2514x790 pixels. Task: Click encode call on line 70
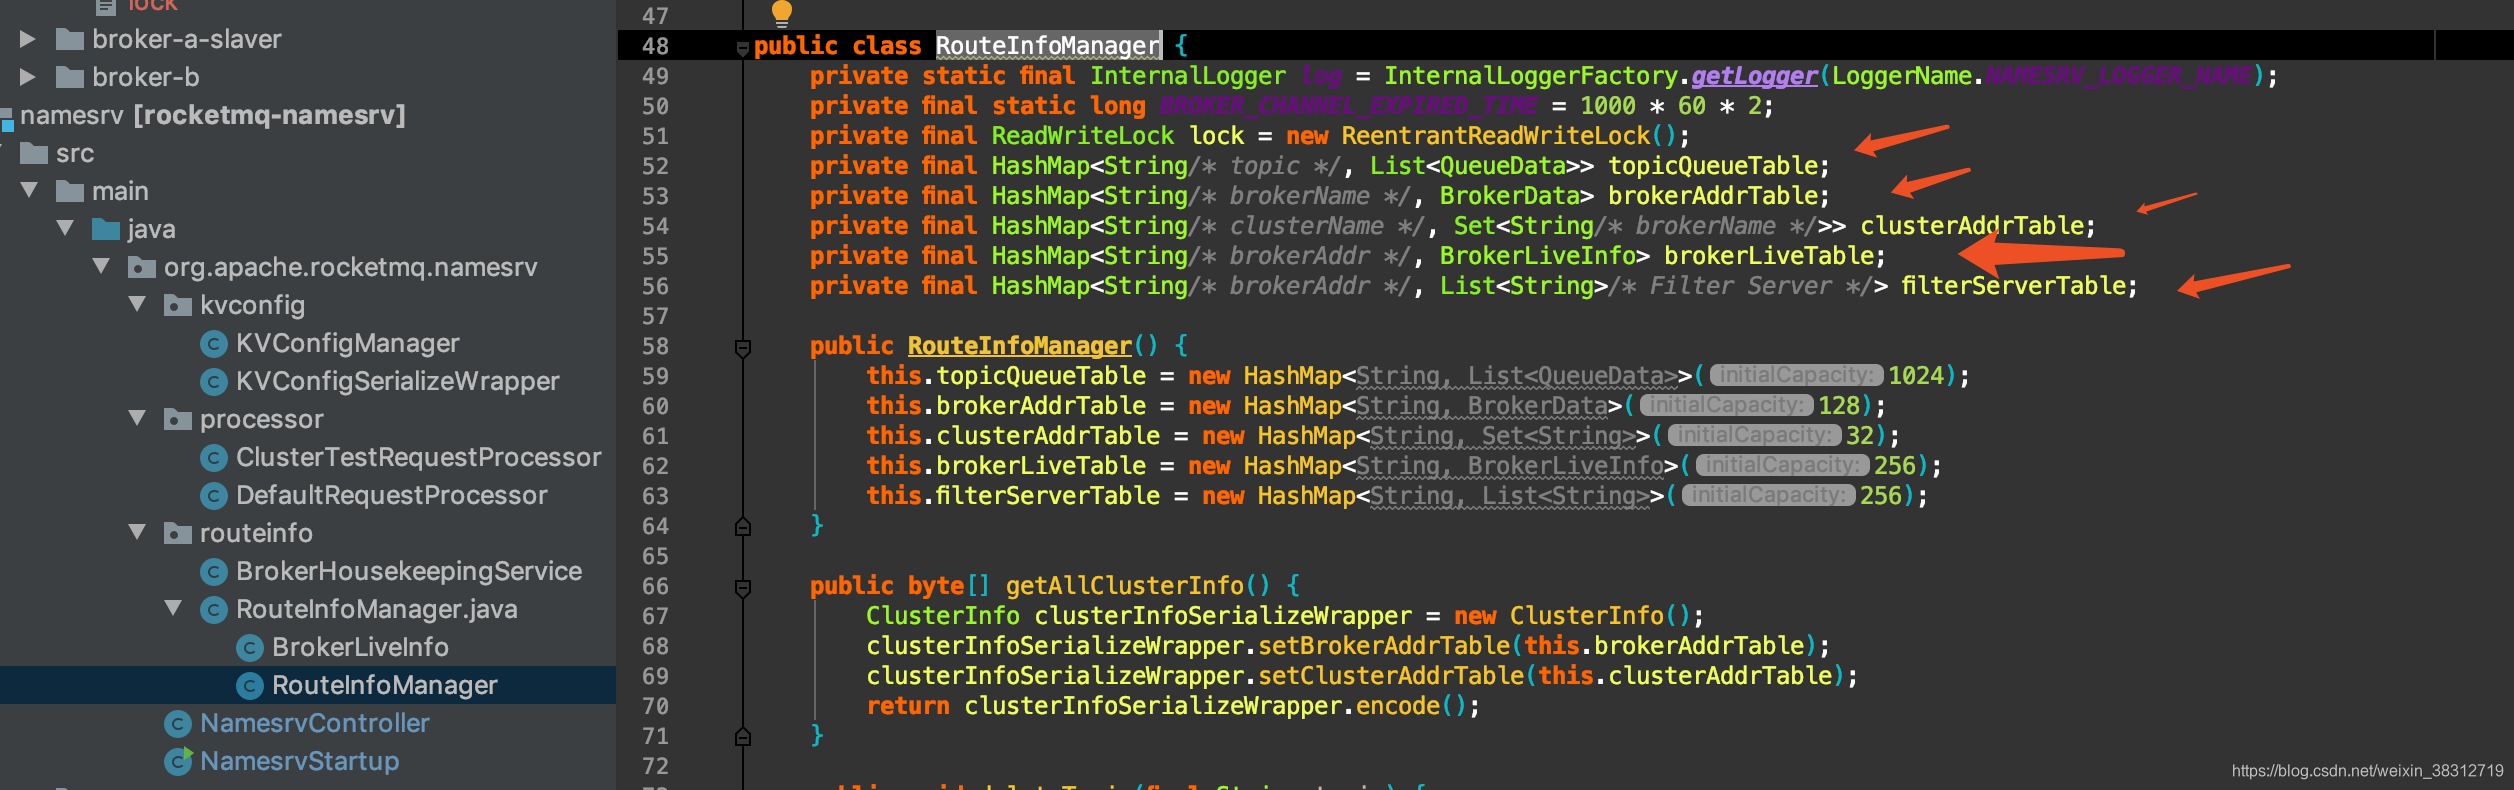click(1397, 706)
